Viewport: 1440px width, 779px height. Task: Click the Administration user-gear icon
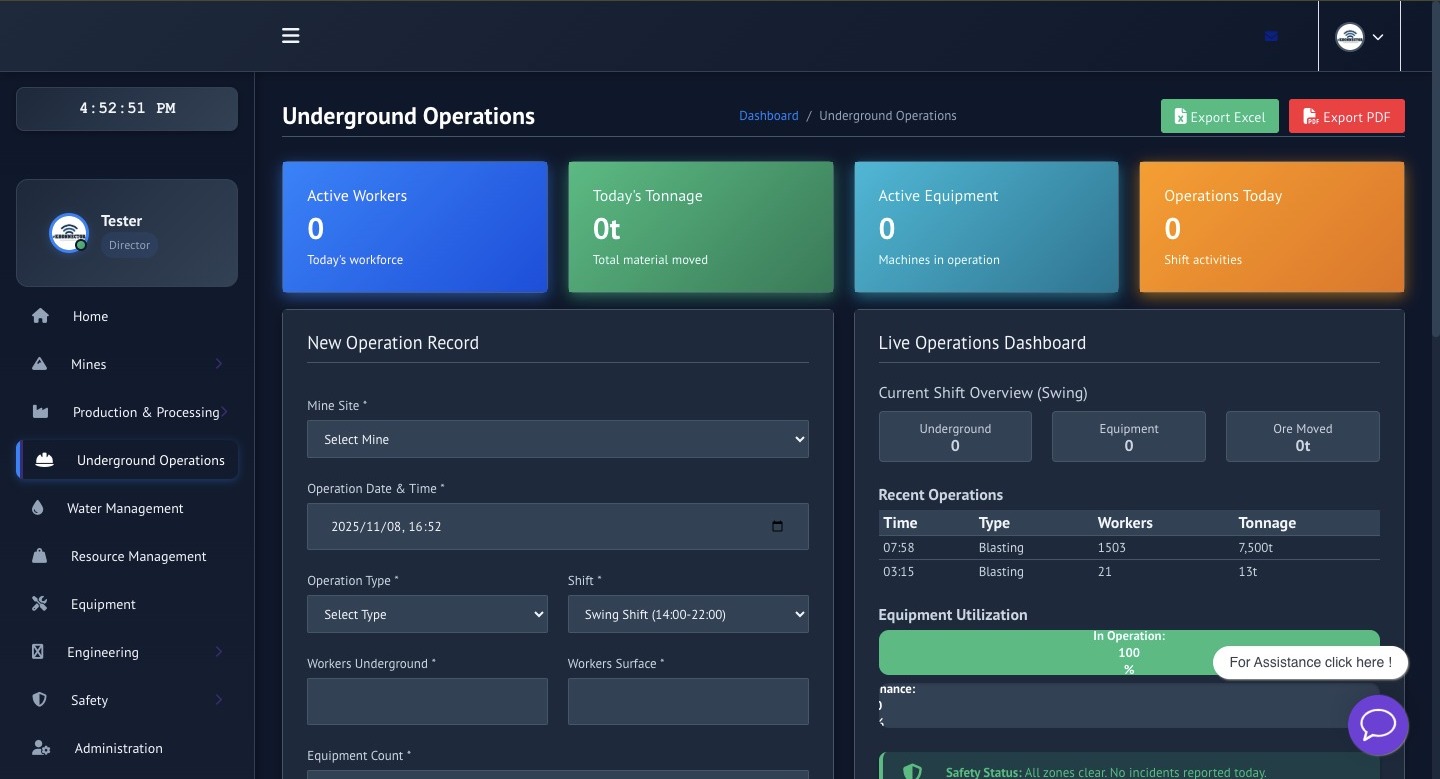(x=41, y=748)
